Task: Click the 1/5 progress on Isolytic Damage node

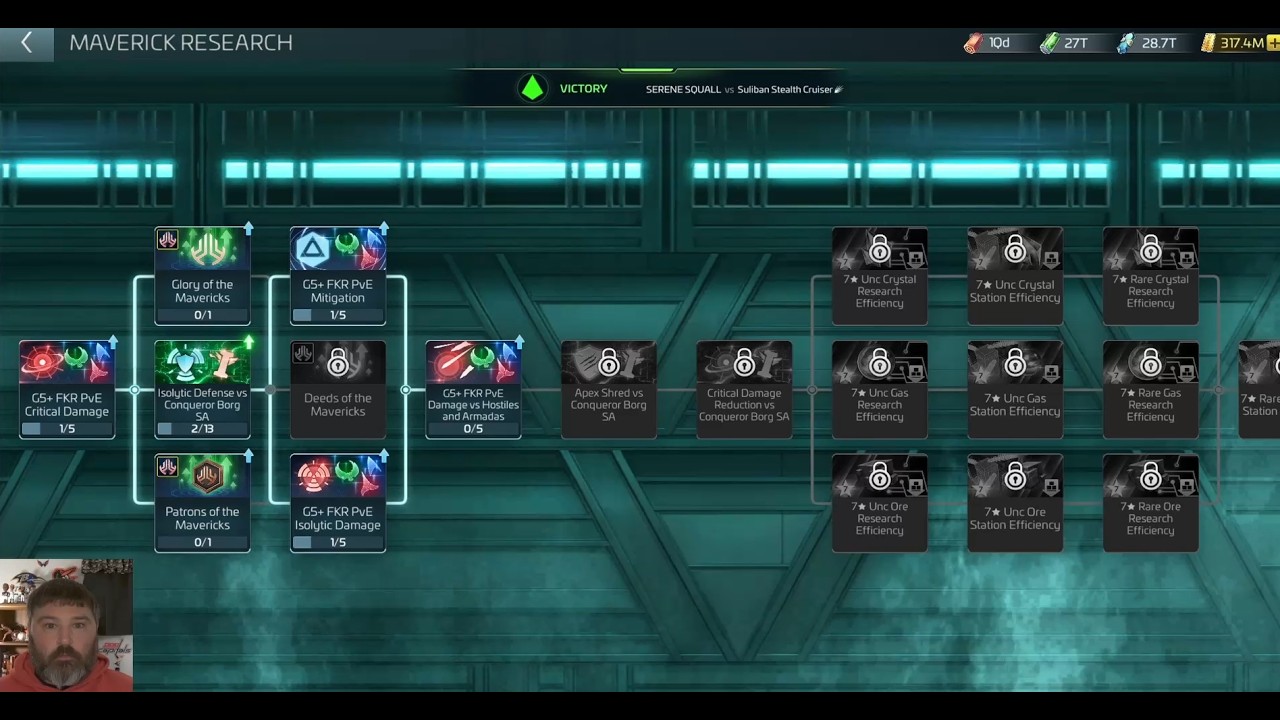Action: coord(338,542)
